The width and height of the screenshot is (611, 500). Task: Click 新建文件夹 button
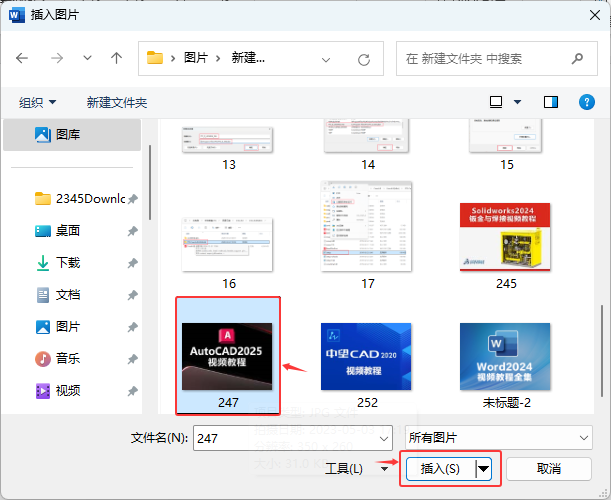[117, 102]
